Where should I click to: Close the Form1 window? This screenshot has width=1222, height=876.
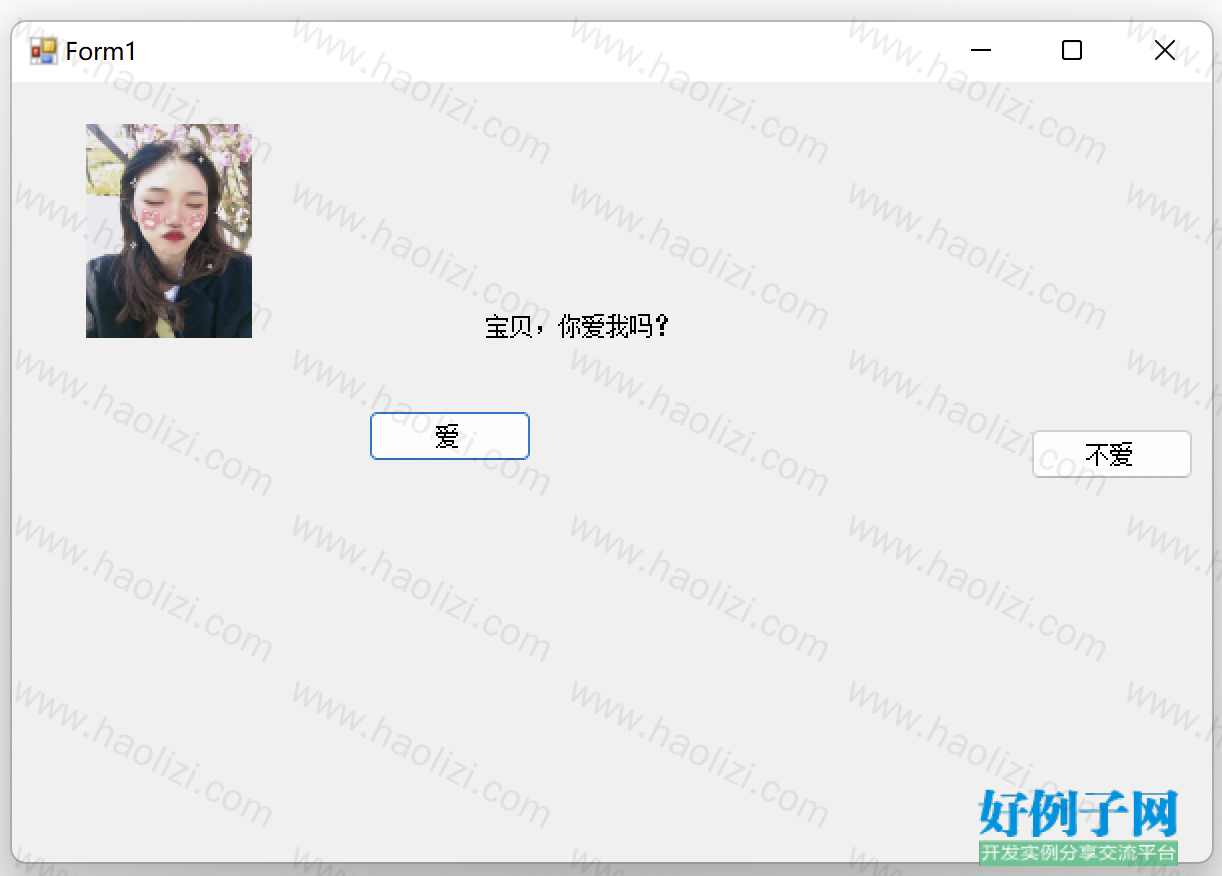[1164, 51]
